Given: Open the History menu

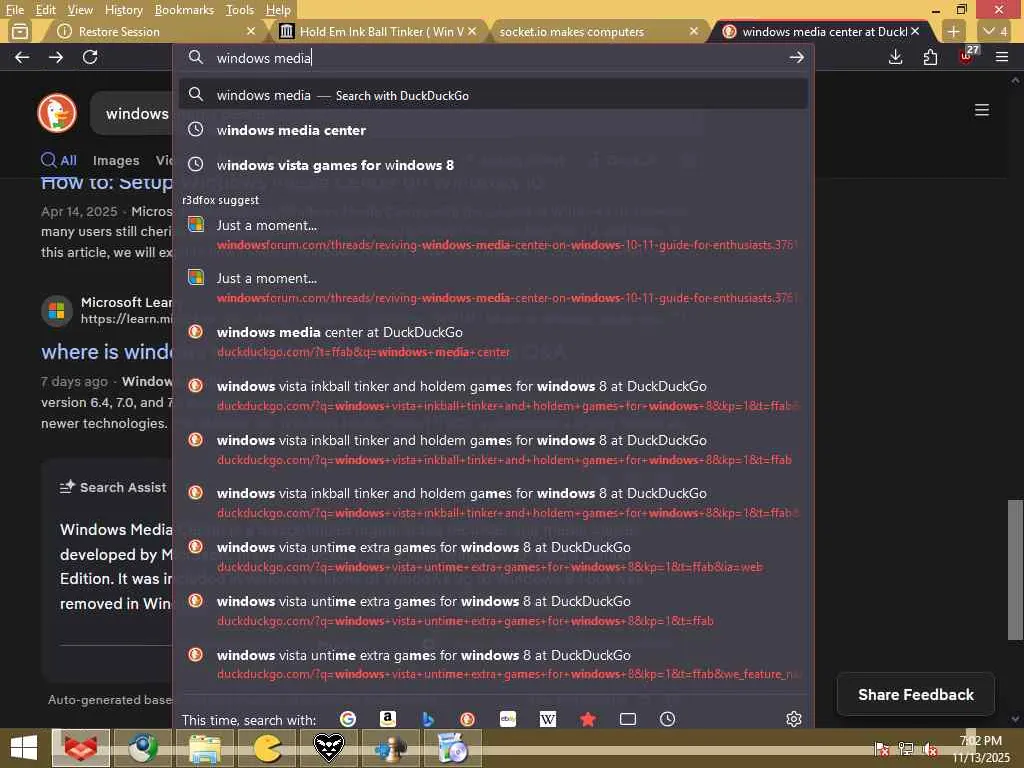Looking at the screenshot, I should [123, 10].
